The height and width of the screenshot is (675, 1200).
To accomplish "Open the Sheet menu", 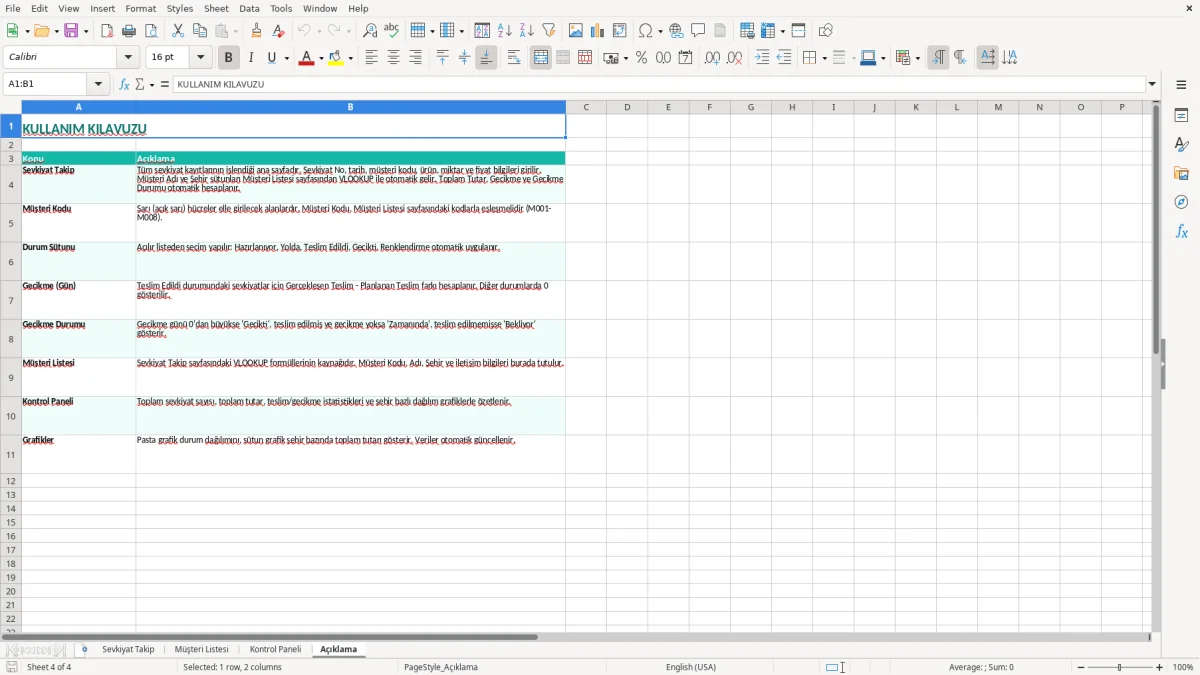I will [x=216, y=8].
